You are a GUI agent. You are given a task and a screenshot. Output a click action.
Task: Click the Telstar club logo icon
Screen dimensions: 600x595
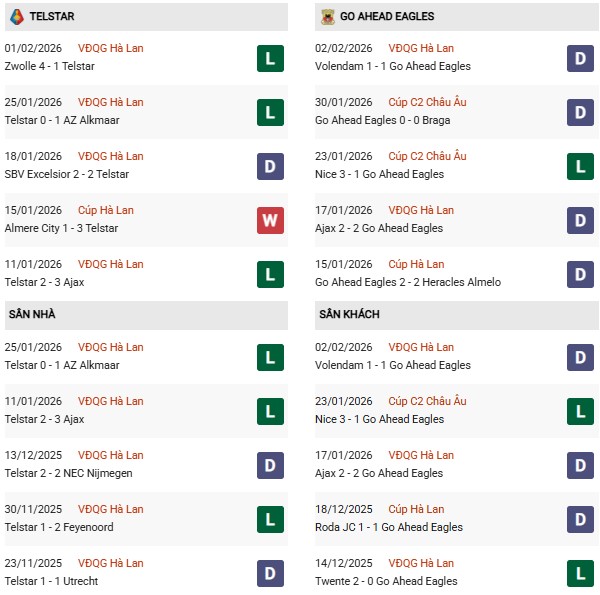(16, 16)
